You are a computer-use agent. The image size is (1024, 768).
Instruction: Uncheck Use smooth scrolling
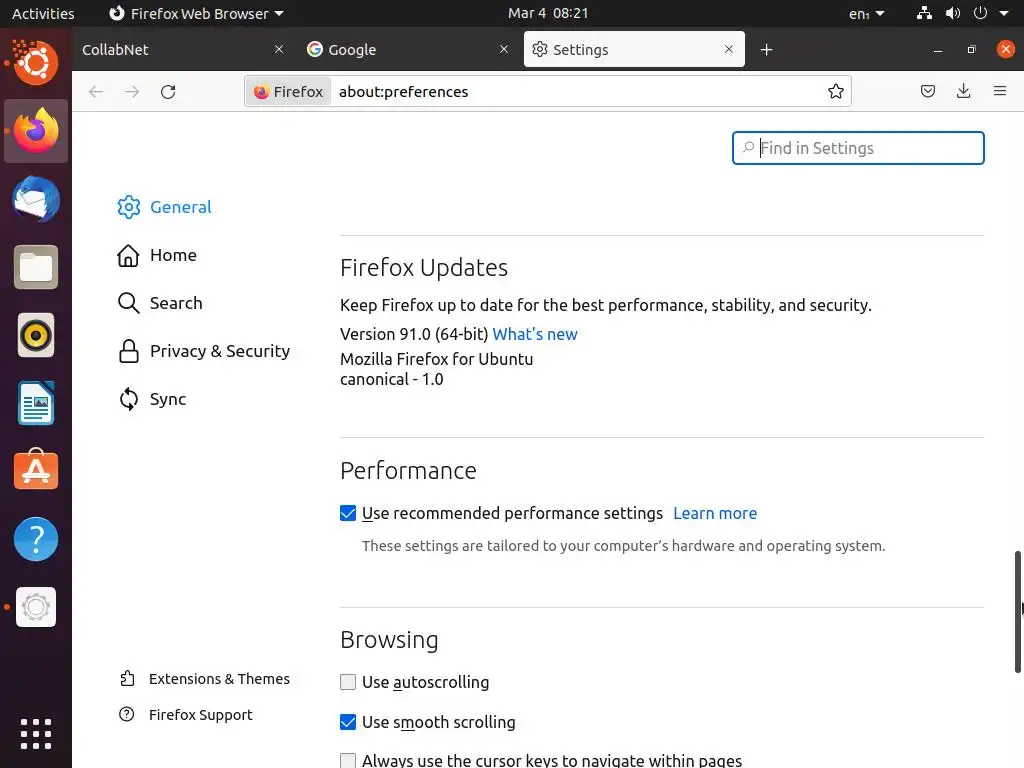(x=348, y=723)
